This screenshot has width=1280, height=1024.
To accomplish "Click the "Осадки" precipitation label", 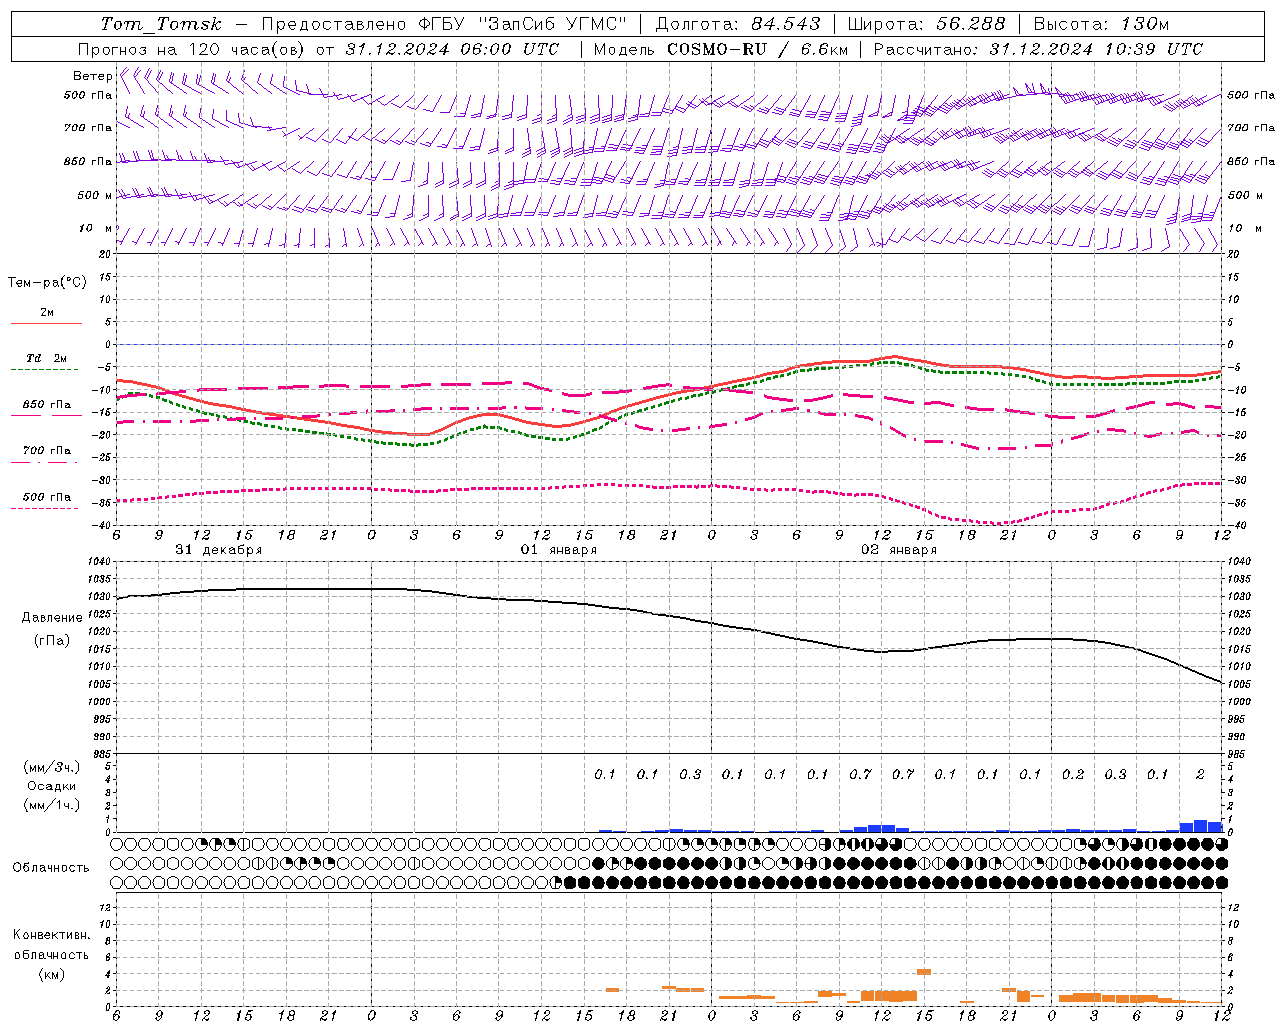I will tap(52, 786).
